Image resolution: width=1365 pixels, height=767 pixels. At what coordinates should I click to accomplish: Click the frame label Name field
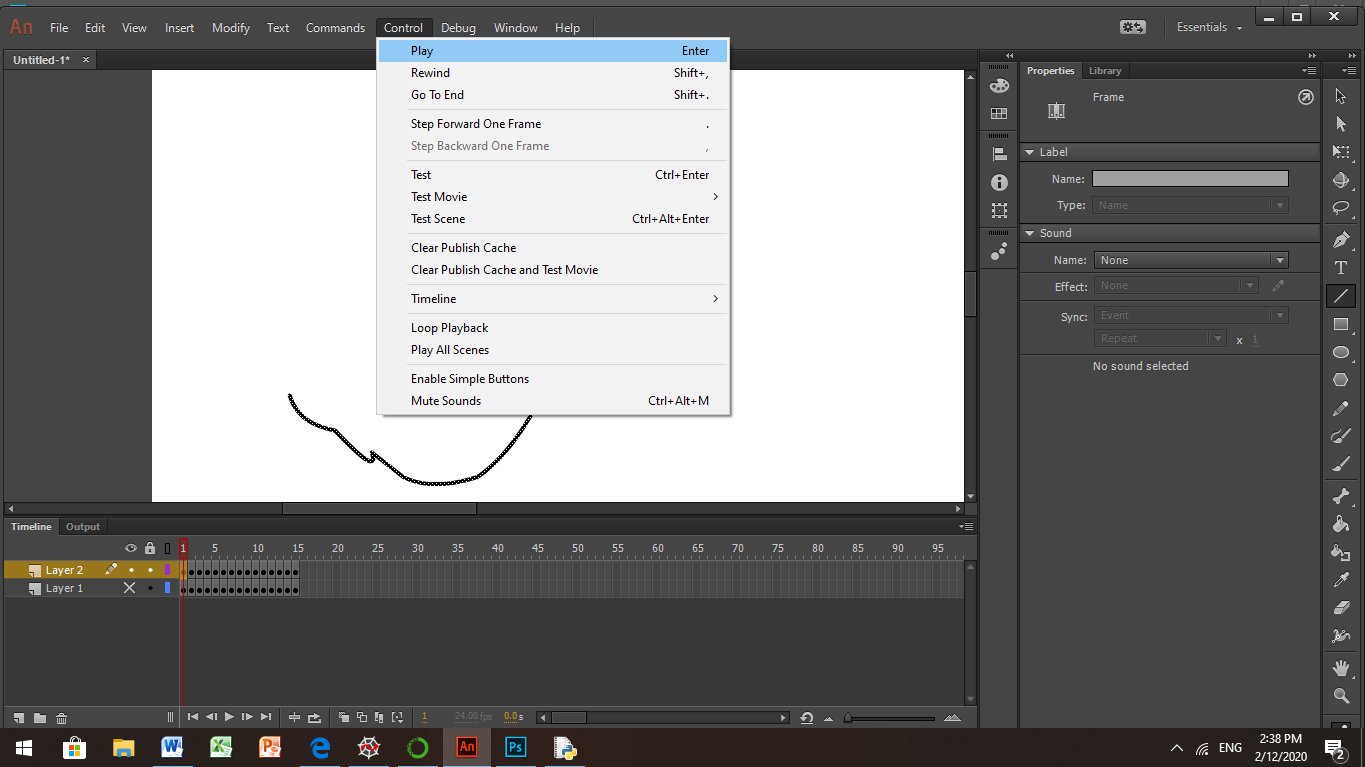click(x=1190, y=179)
